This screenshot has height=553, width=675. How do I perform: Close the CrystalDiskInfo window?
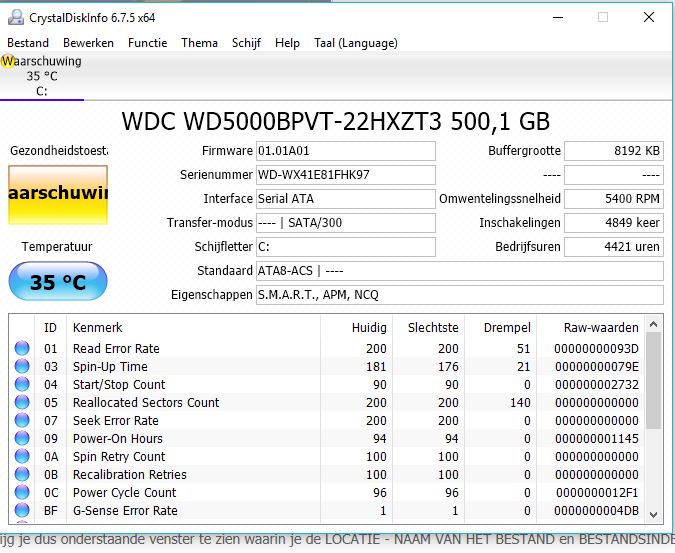click(x=649, y=17)
